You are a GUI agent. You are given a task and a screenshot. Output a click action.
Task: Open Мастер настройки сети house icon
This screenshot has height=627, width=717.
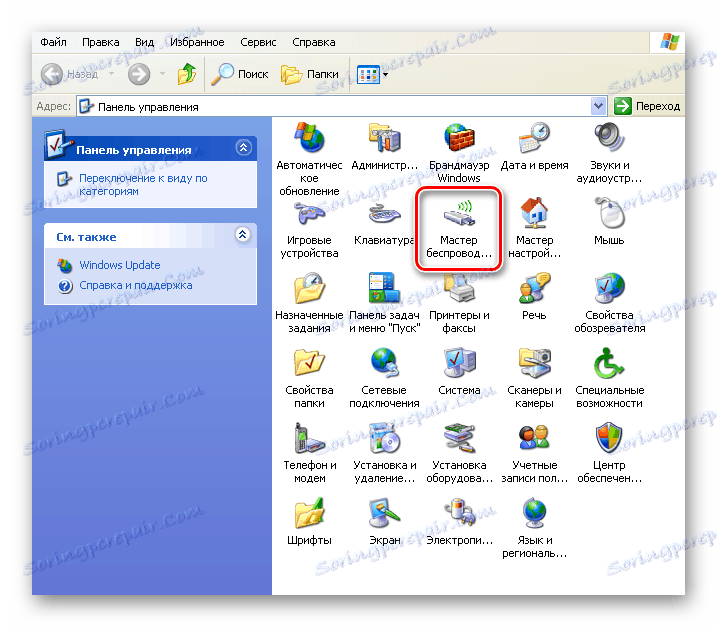pyautogui.click(x=534, y=213)
